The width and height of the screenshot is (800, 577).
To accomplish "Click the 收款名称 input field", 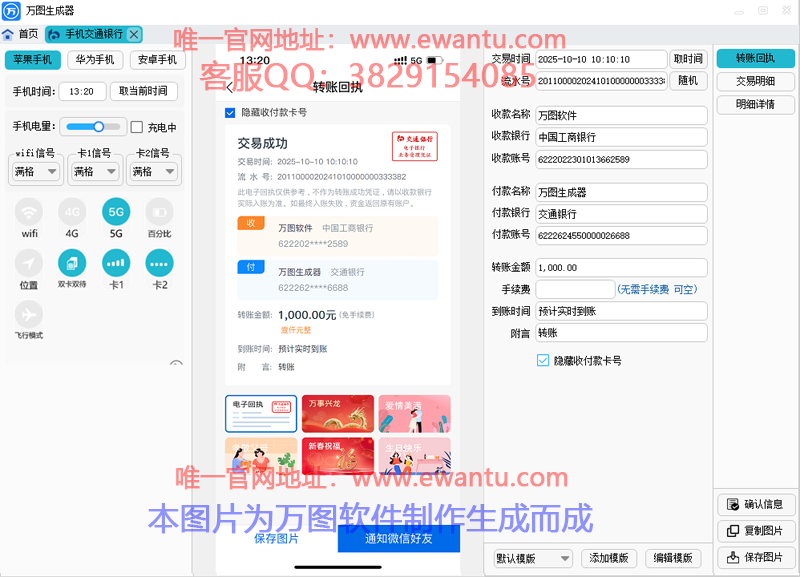I will click(621, 115).
